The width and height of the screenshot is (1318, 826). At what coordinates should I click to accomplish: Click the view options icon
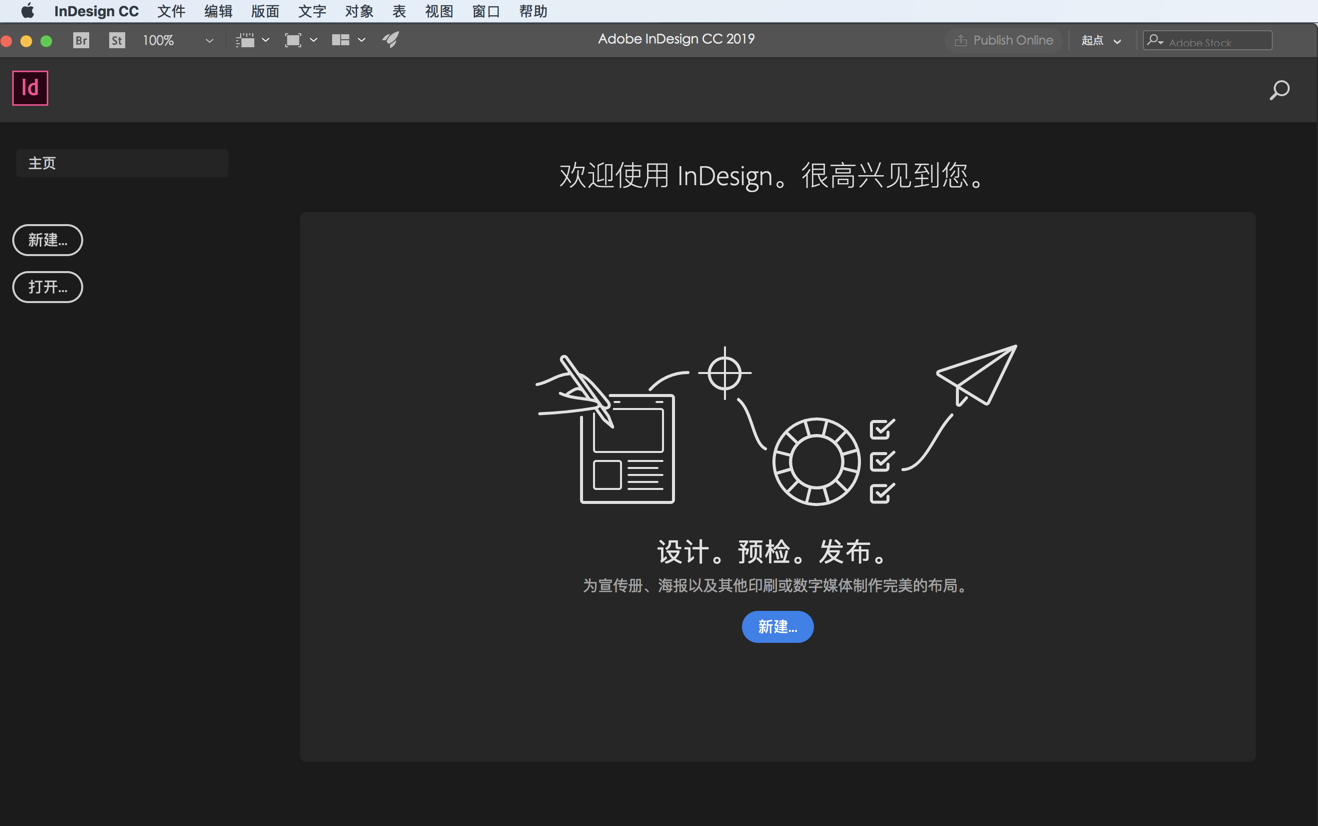(x=245, y=40)
